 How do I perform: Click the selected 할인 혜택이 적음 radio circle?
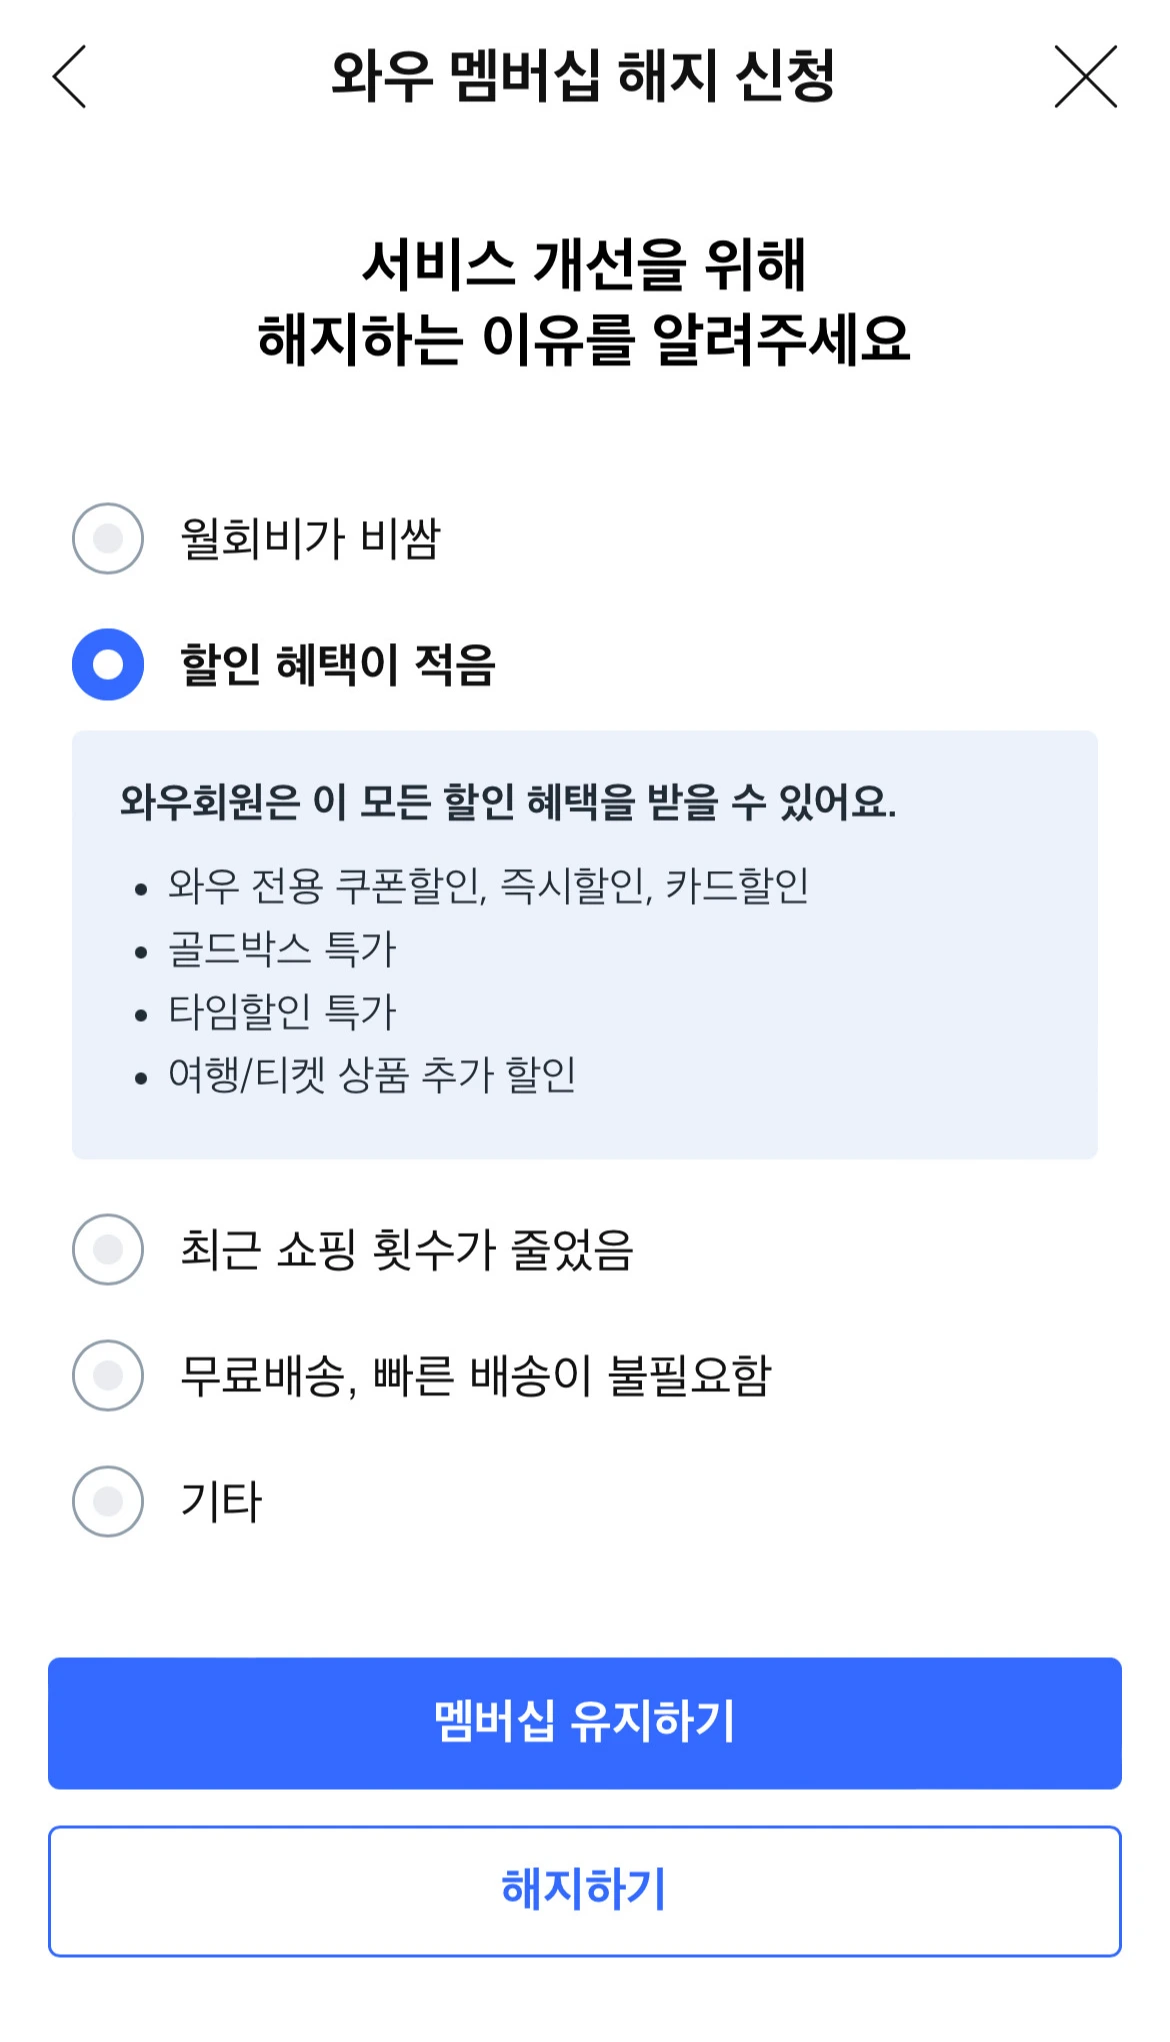108,665
